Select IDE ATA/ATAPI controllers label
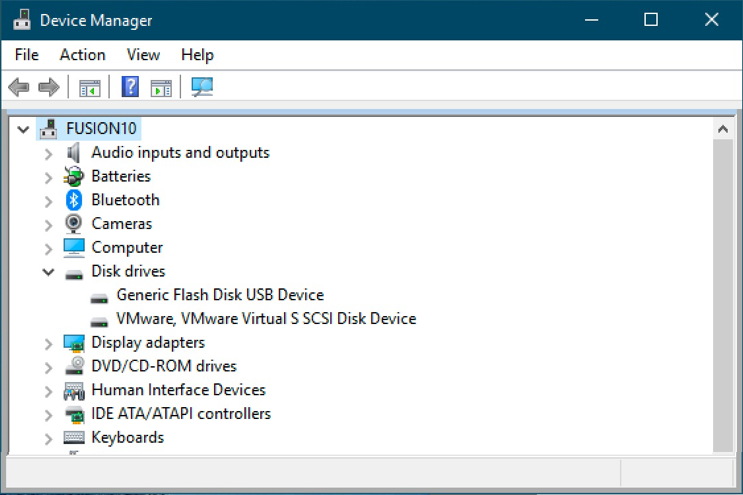Viewport: 743px width, 495px height. (x=181, y=414)
